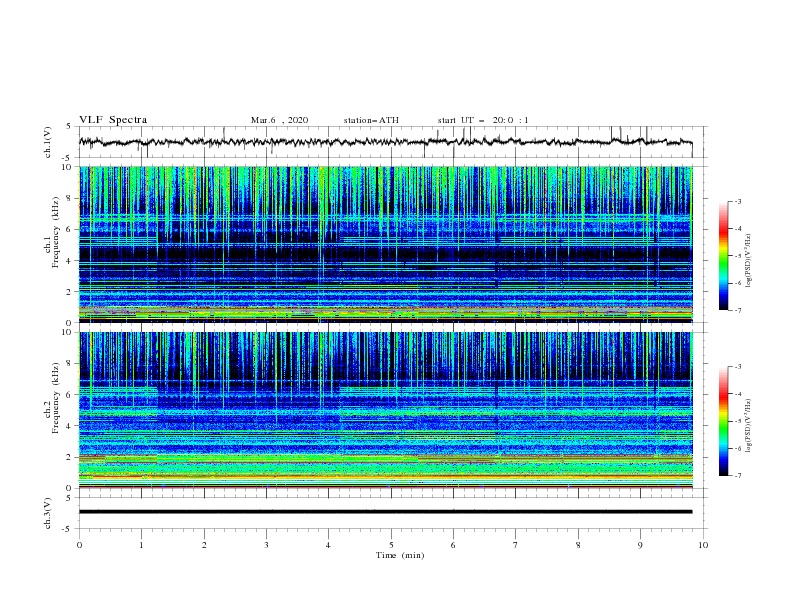The height and width of the screenshot is (612, 792).
Task: Click the ch.1 PSD color scale bar
Action: click(724, 256)
